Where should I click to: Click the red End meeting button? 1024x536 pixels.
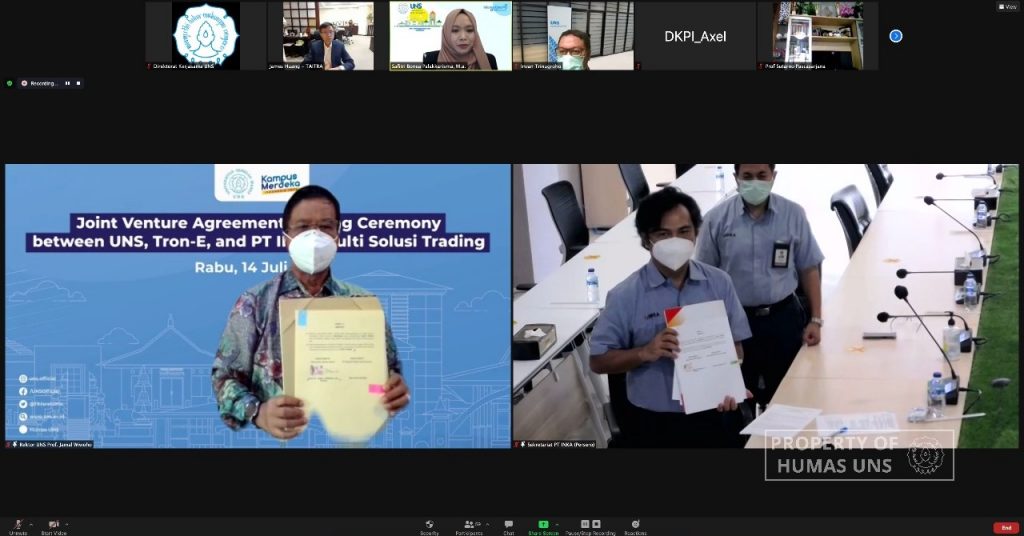[1006, 528]
